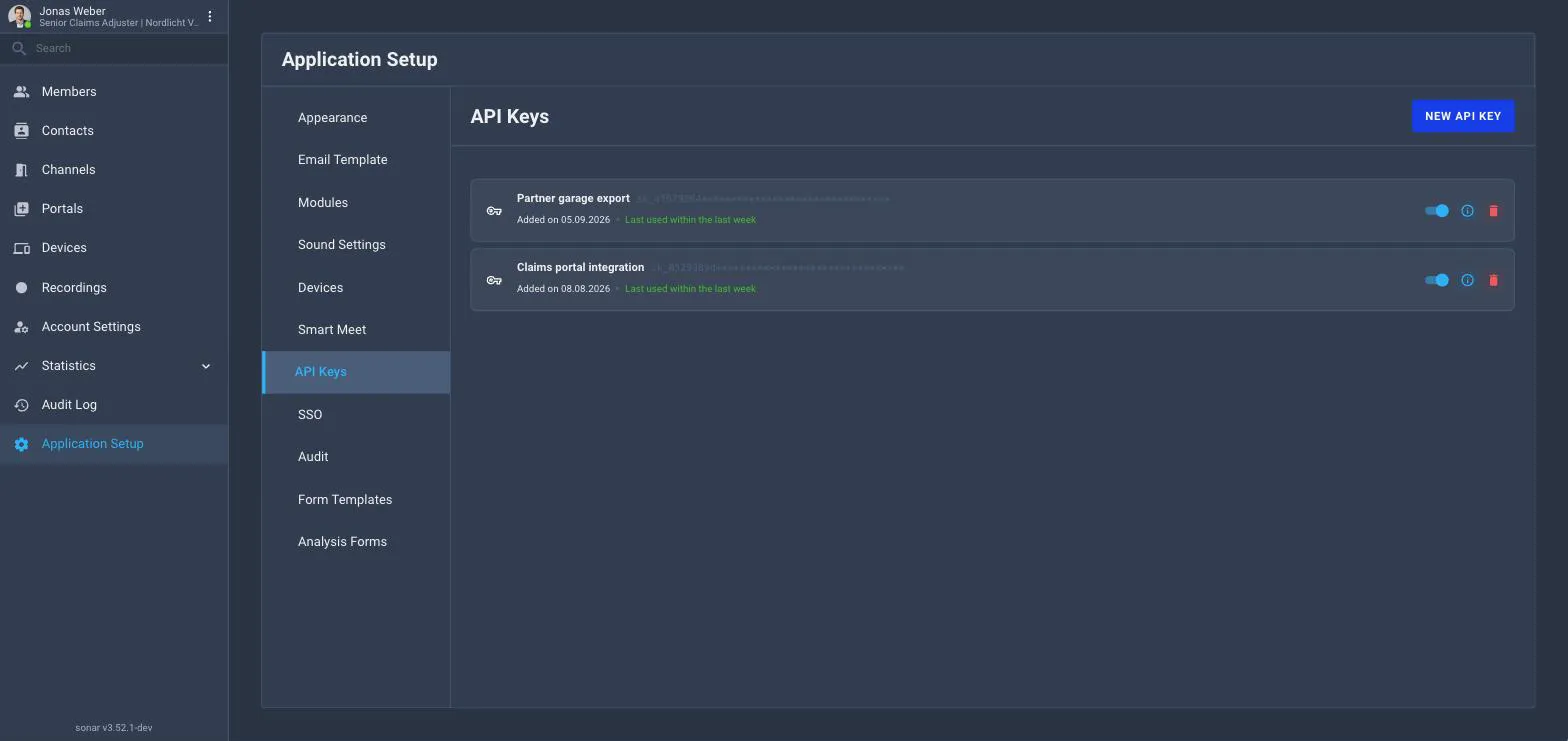
Task: Click the Statistics chart icon
Action: point(21,366)
